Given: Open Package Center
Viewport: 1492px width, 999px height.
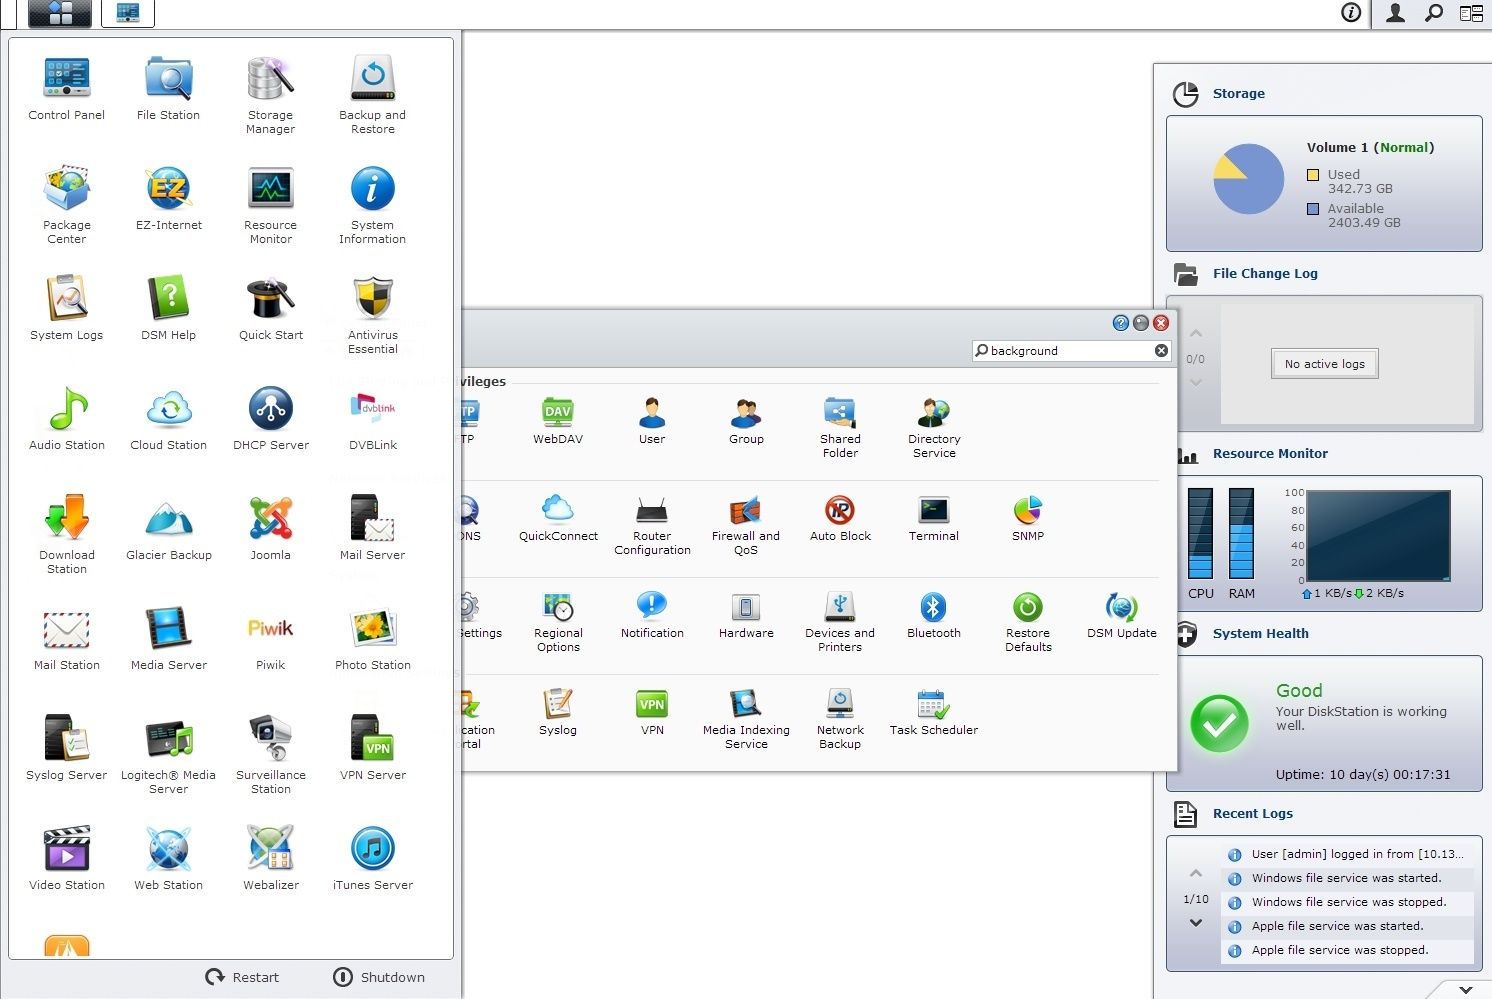Looking at the screenshot, I should [x=67, y=205].
